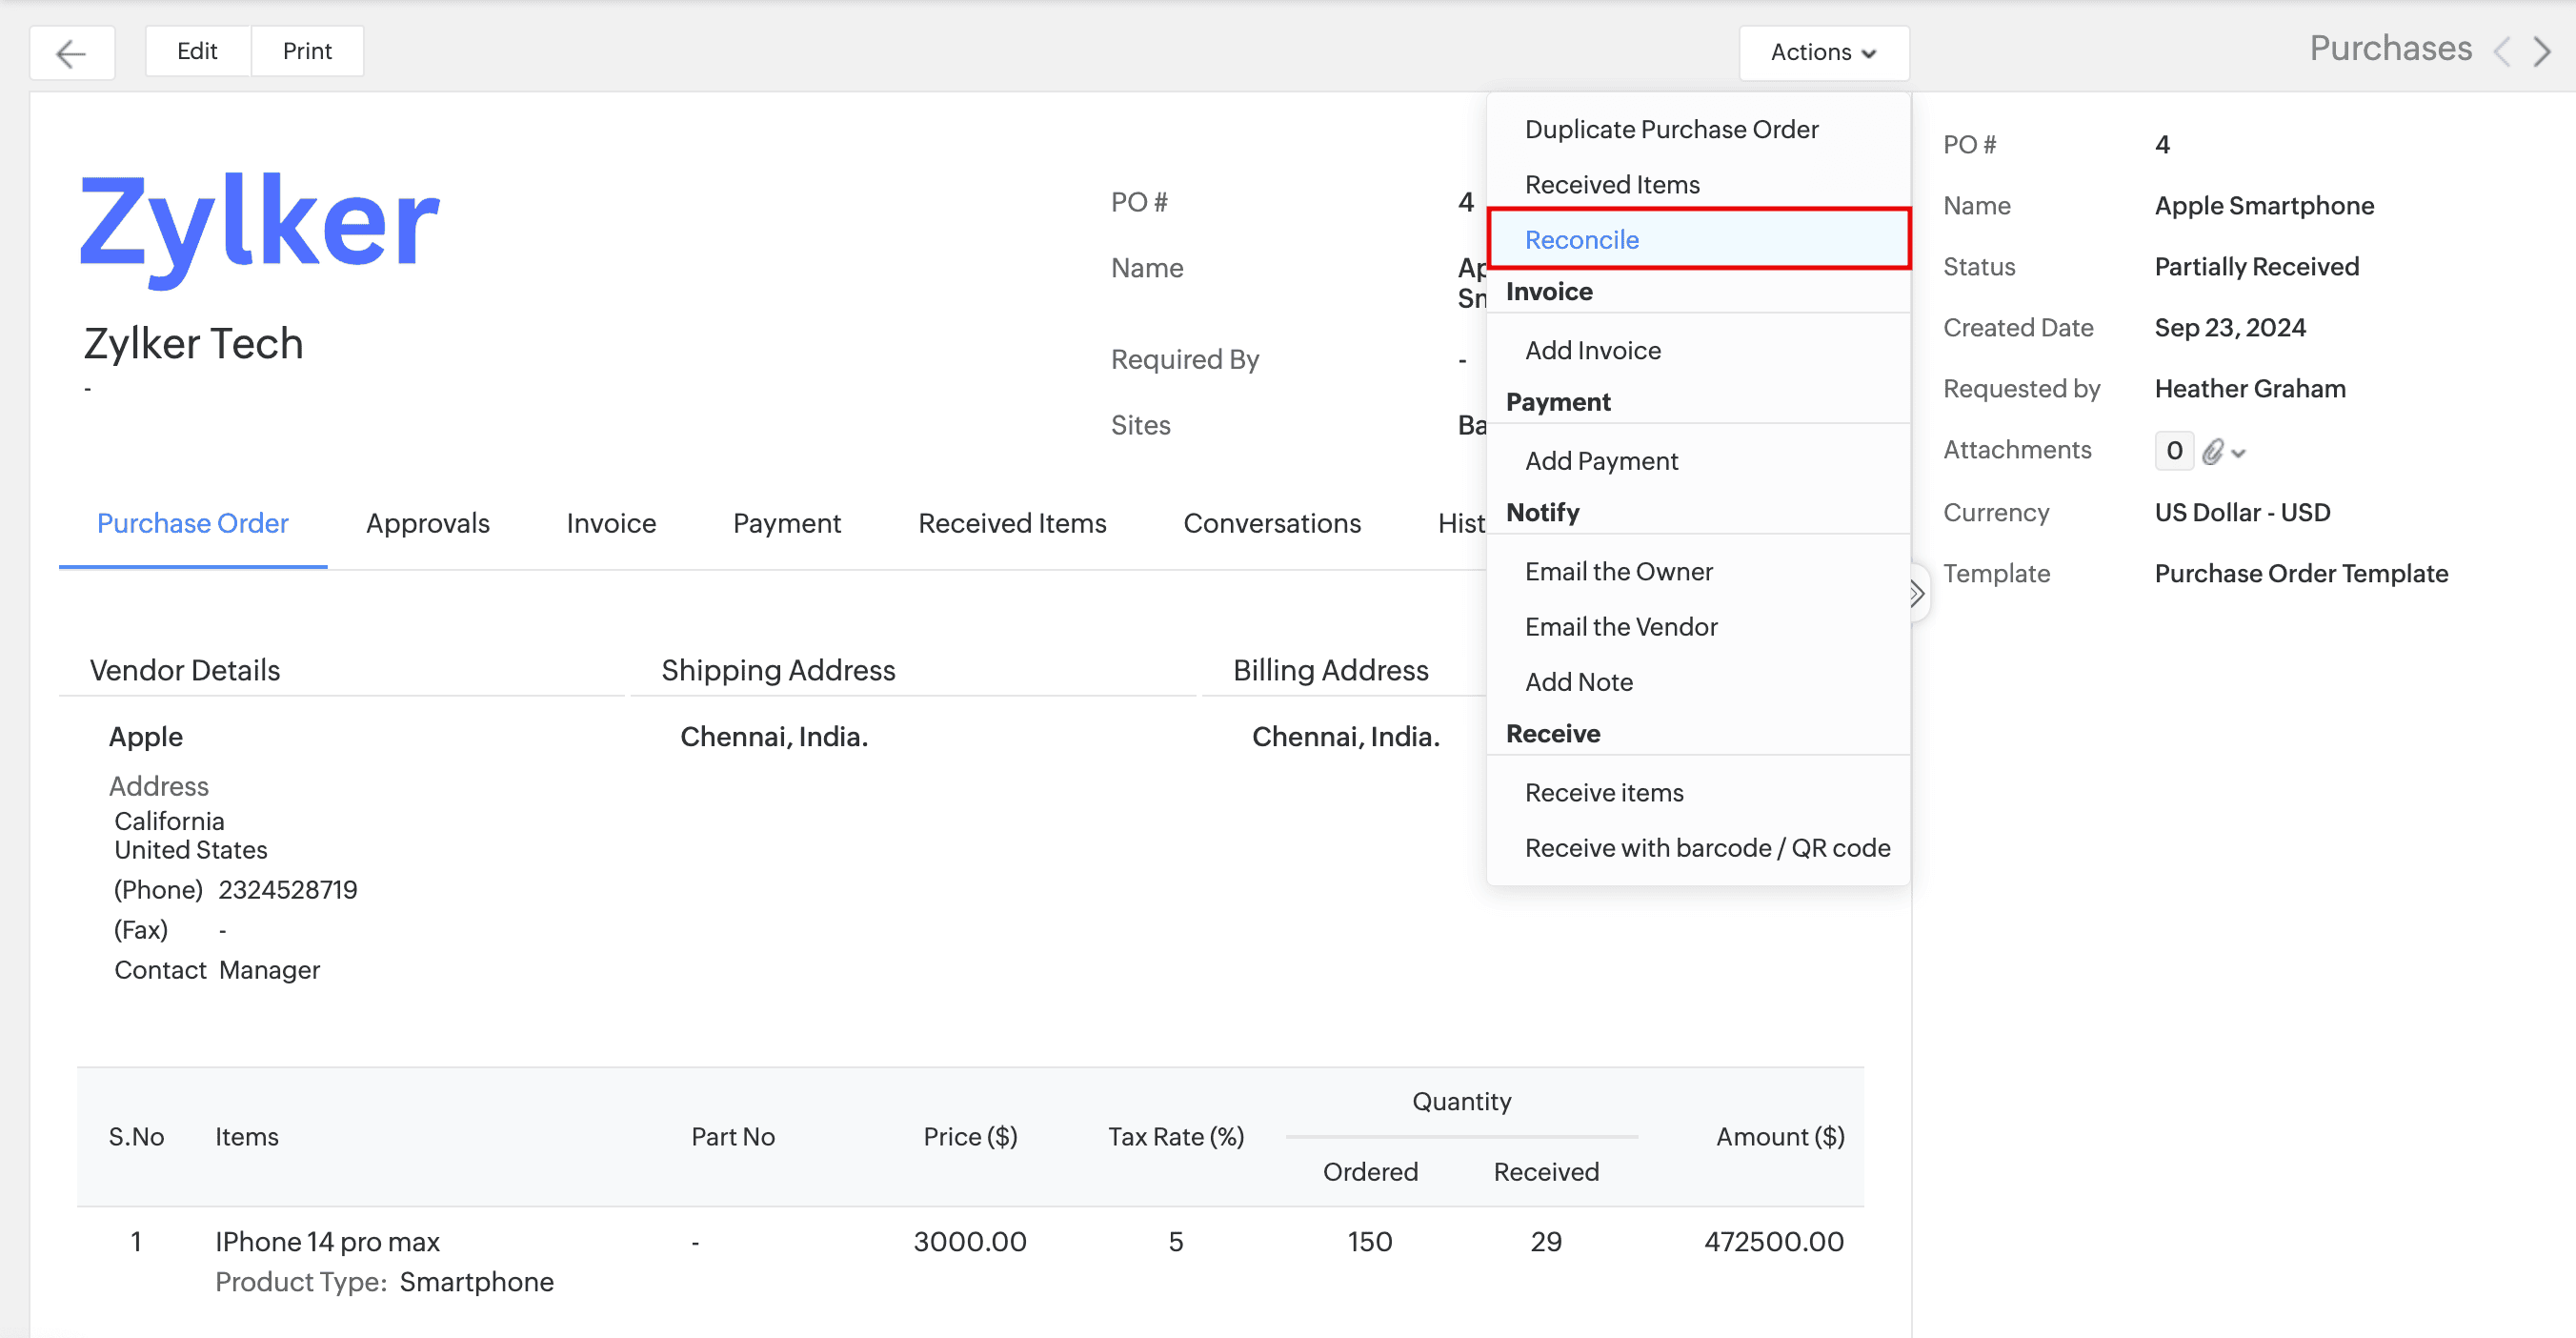Switch to the Approvals tab

(427, 523)
